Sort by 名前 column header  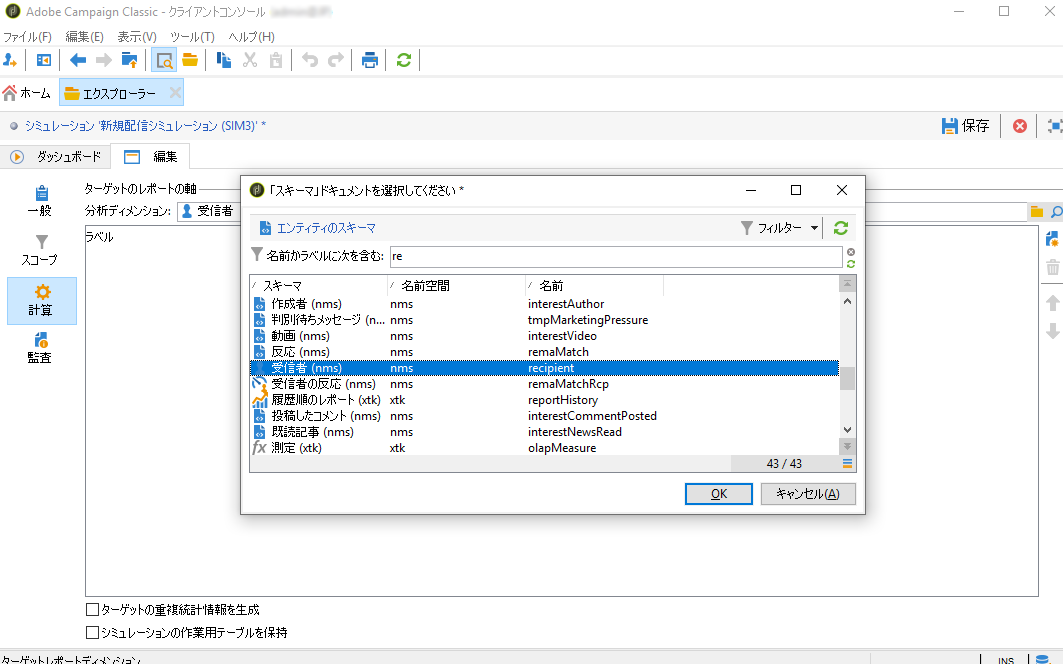coord(595,286)
